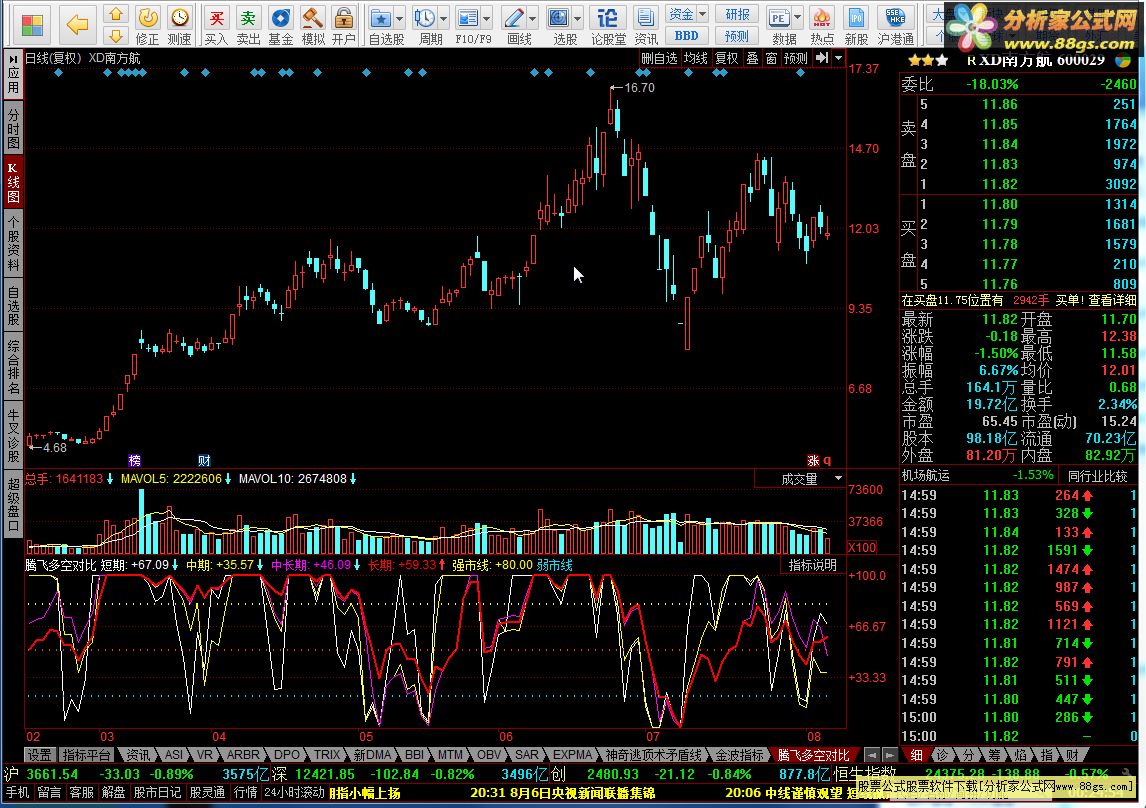Open the 模拟 simulation gavel icon
The width and height of the screenshot is (1146, 808).
coord(313,24)
